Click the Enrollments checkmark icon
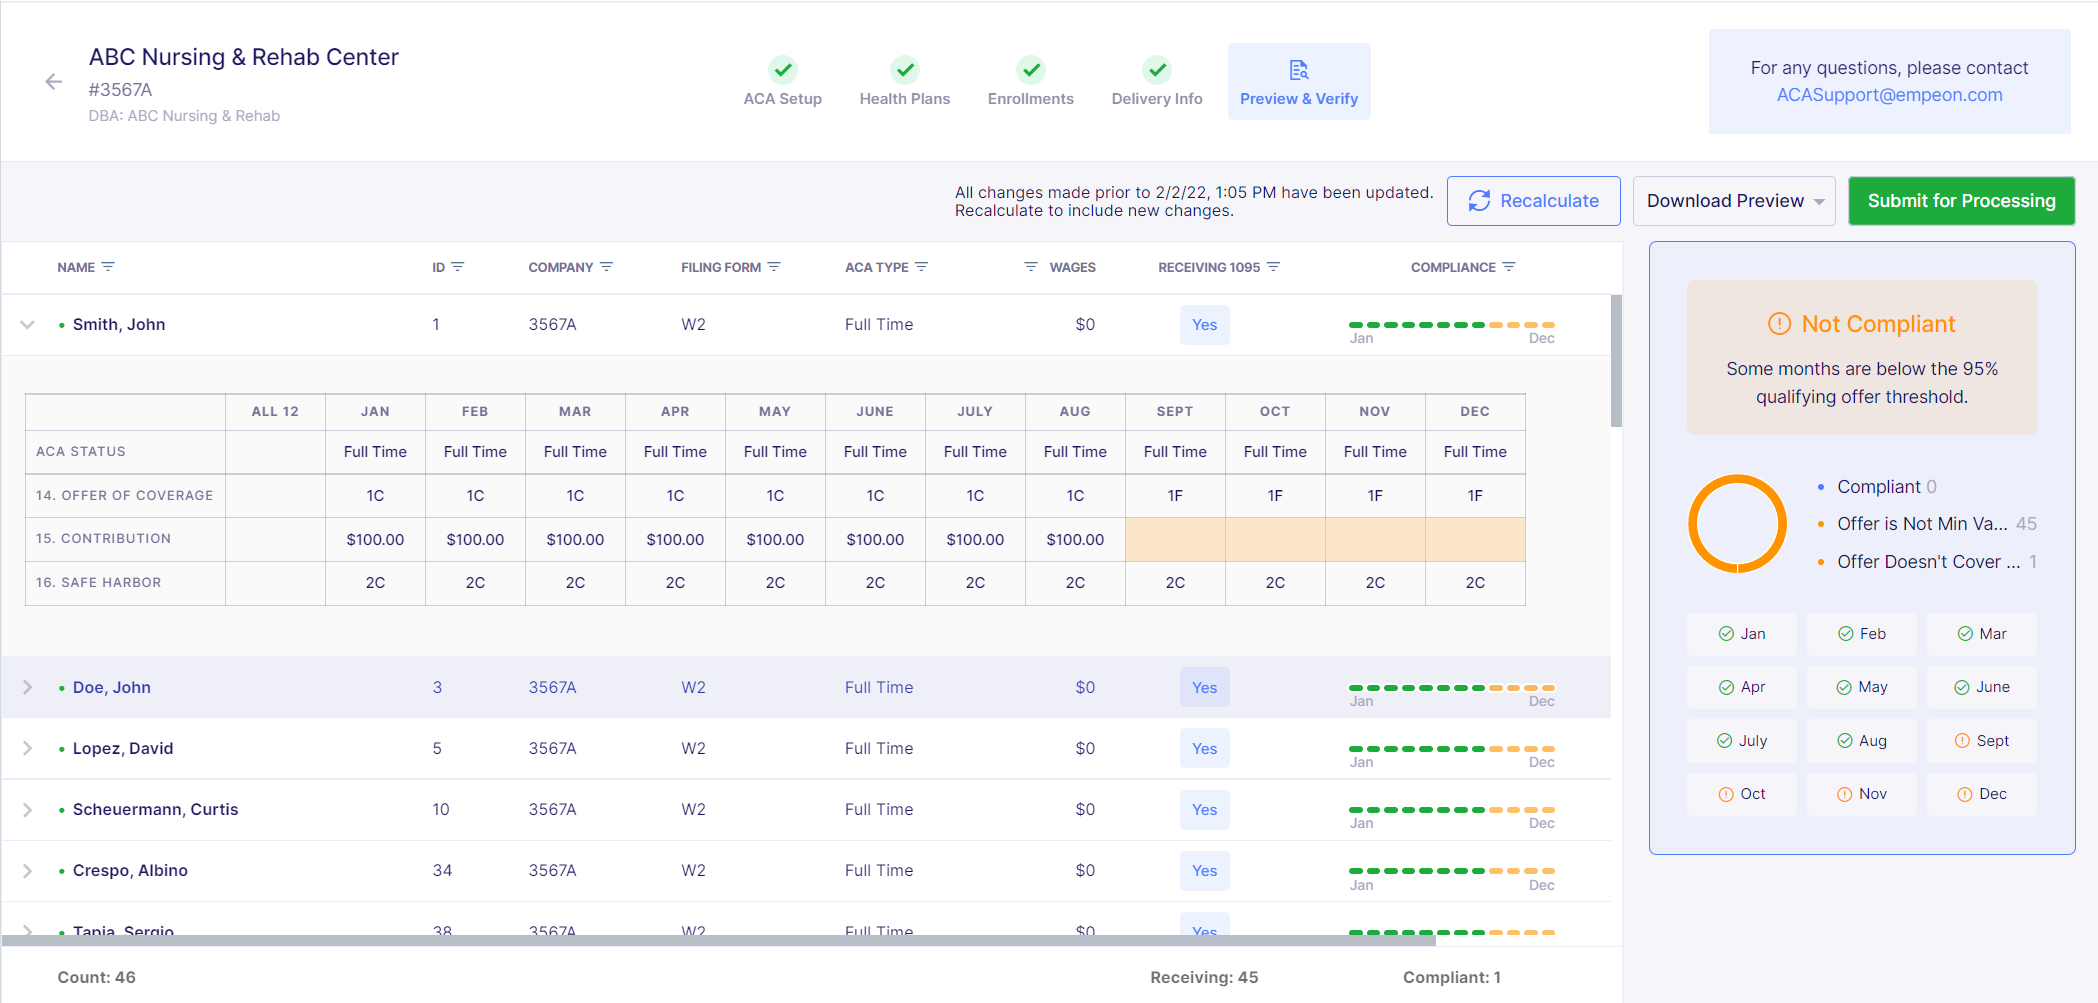The width and height of the screenshot is (2098, 1003). tap(1031, 70)
